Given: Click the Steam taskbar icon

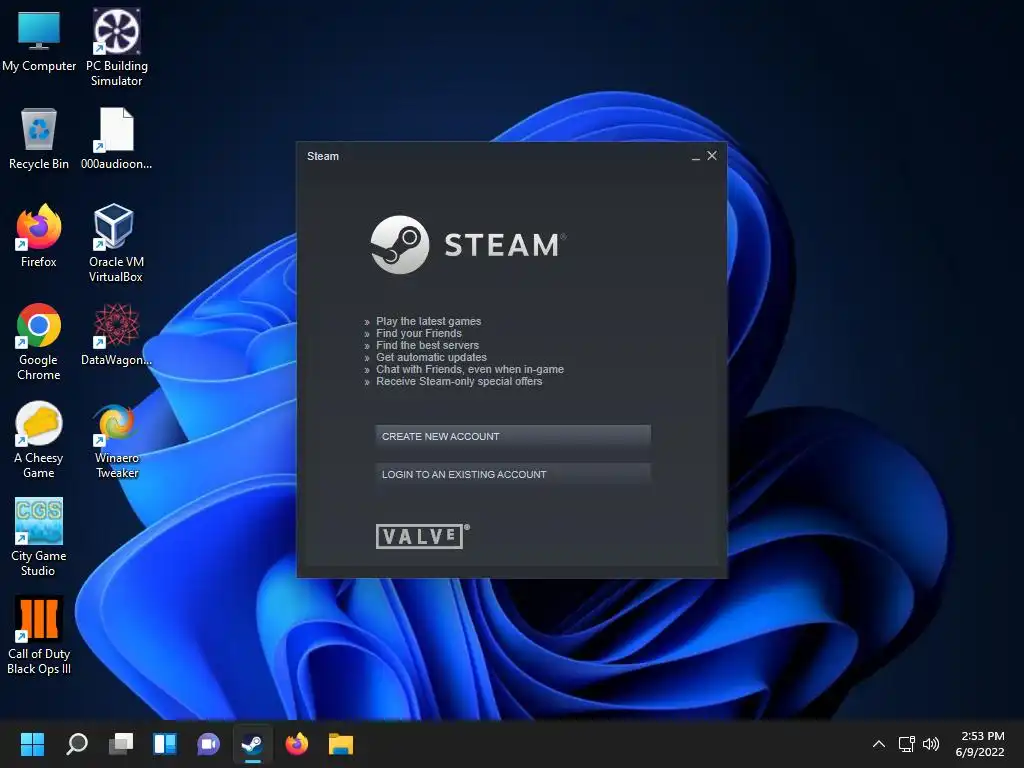Looking at the screenshot, I should [x=253, y=744].
